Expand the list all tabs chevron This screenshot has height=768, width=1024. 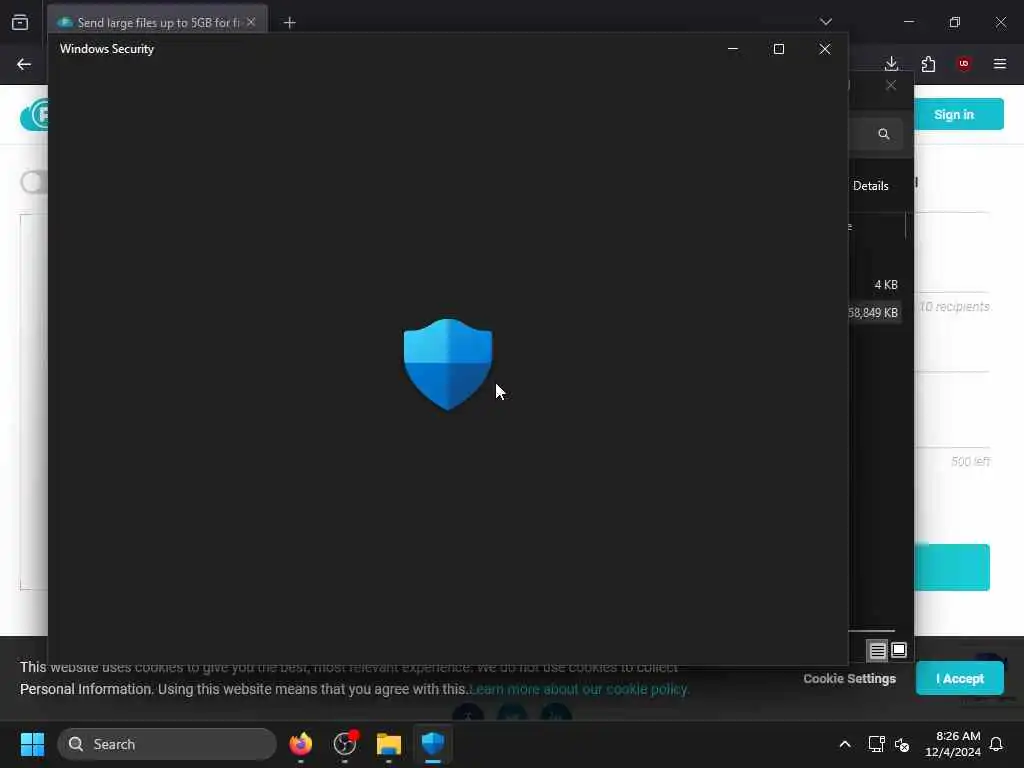tap(825, 22)
